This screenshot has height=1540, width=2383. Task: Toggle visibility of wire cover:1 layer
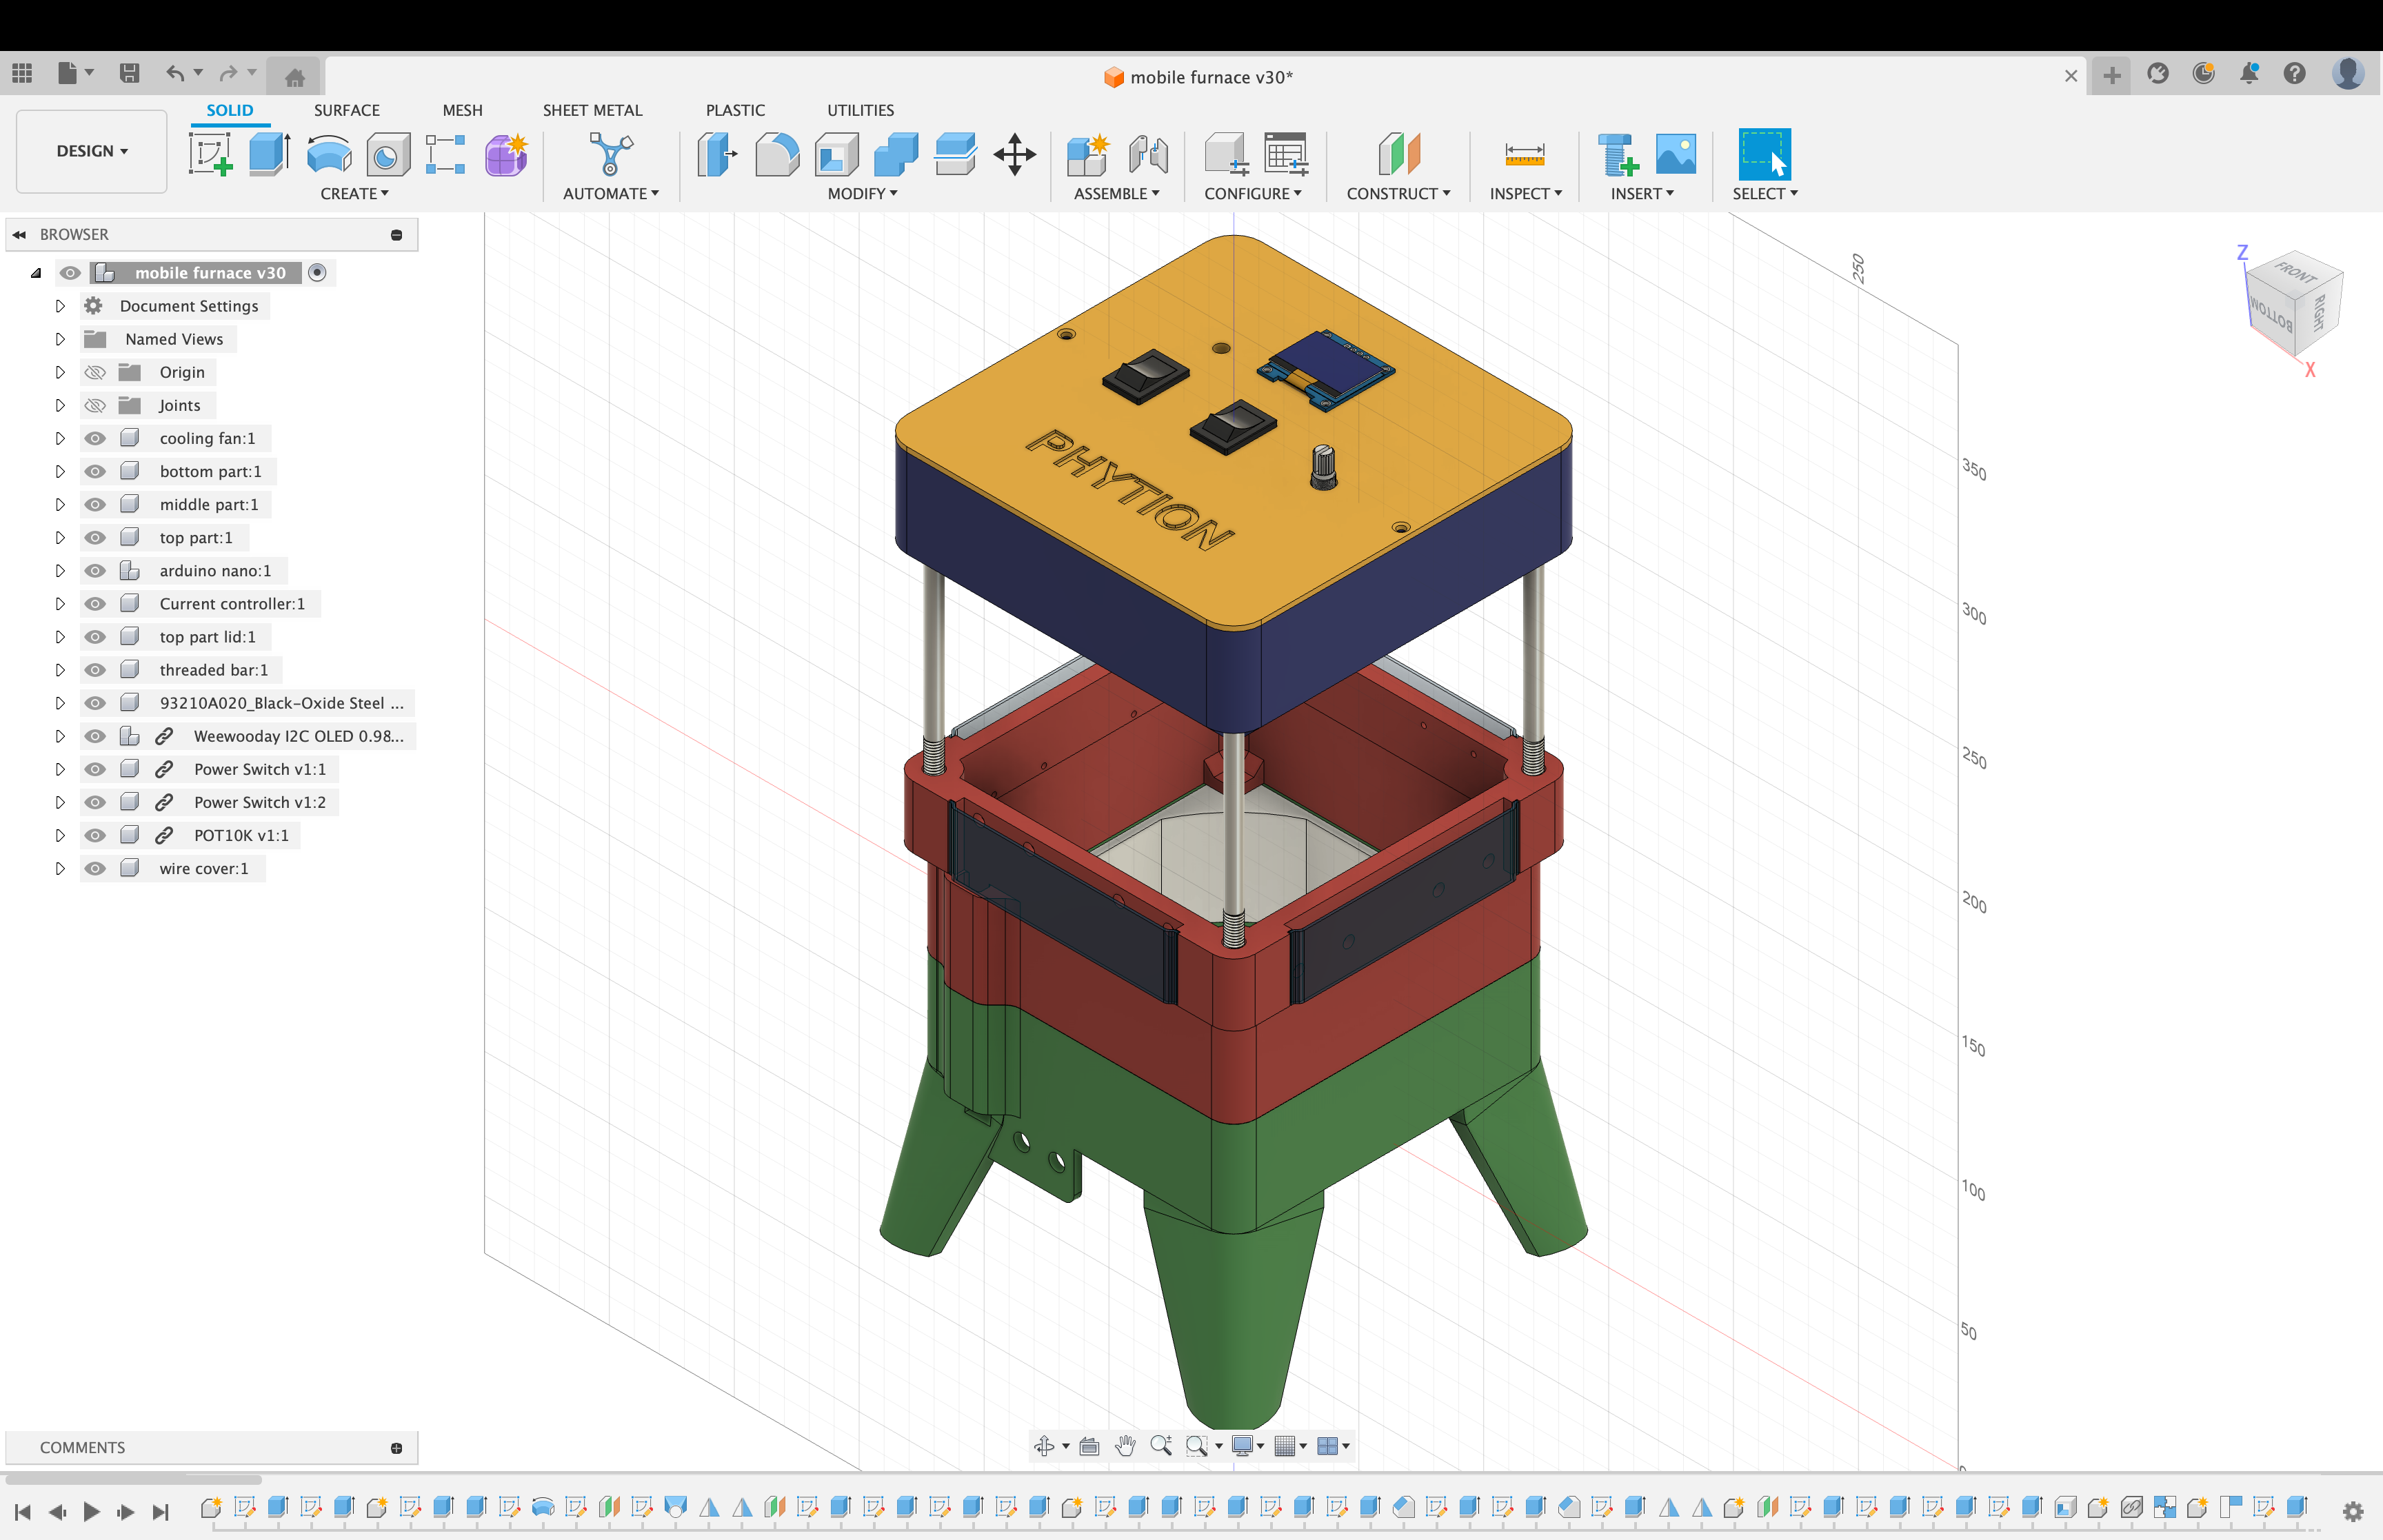pyautogui.click(x=99, y=868)
